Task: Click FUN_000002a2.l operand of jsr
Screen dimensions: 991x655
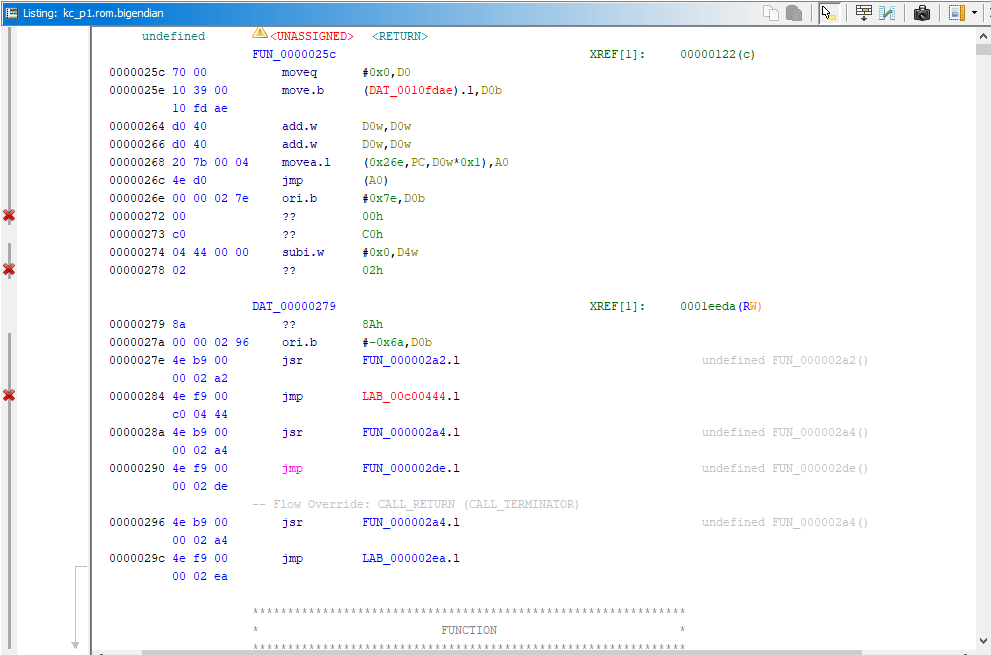Action: (411, 360)
